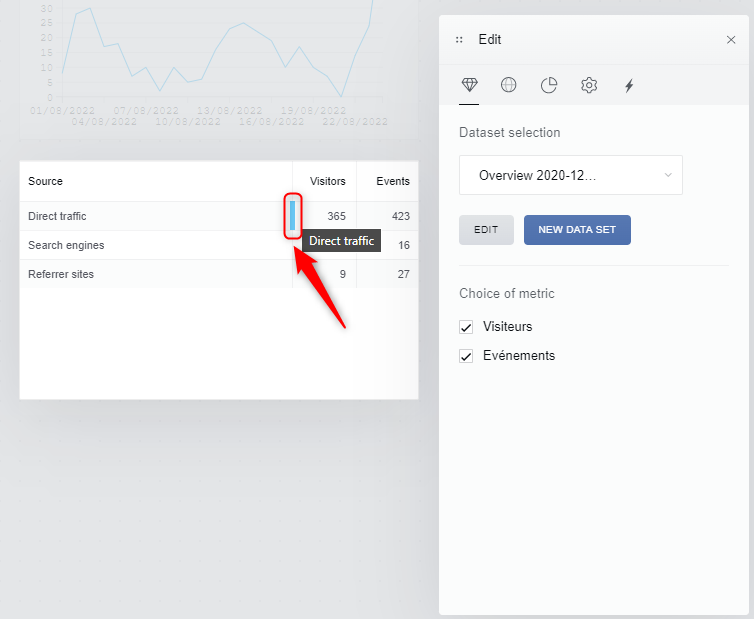Select the Referrer sites row
Viewport: 754px width, 619px height.
pyautogui.click(x=61, y=274)
